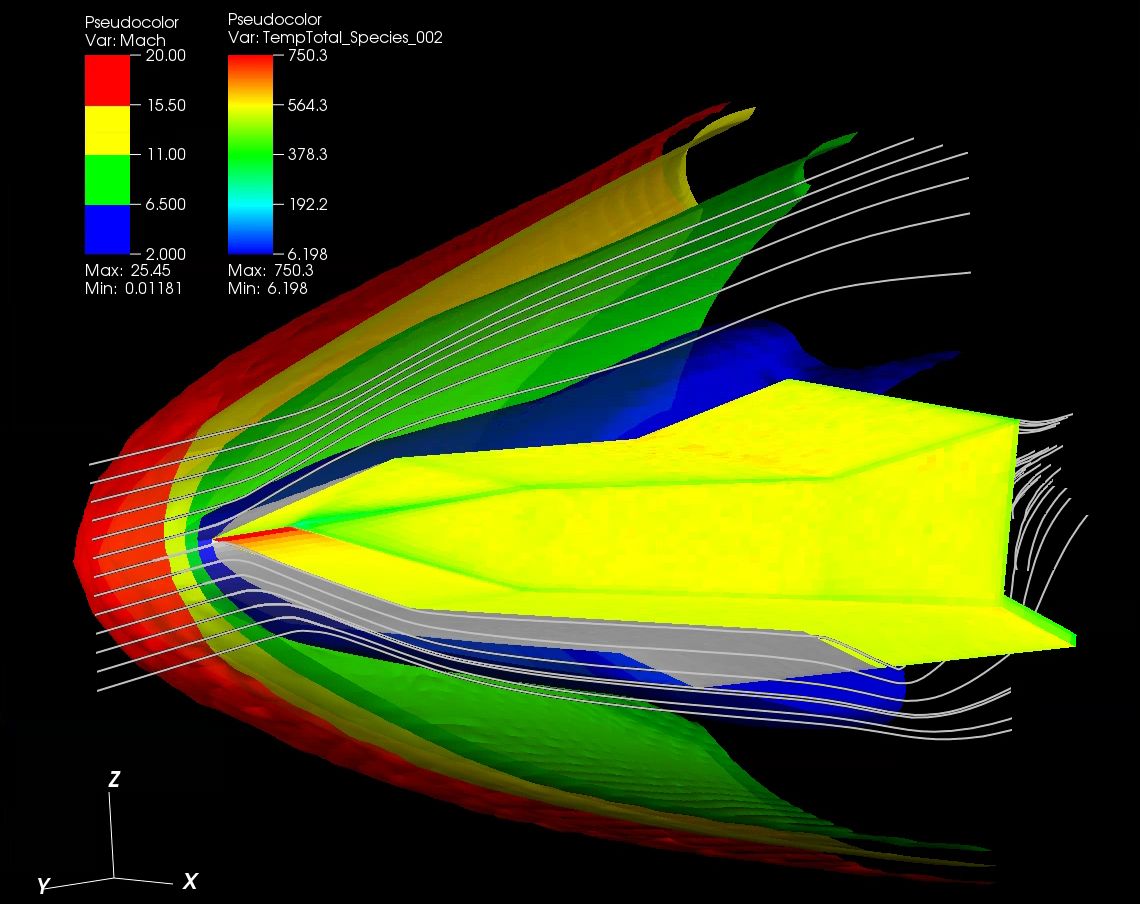The height and width of the screenshot is (904, 1140).
Task: Click the red band in Mach legend
Action: tap(108, 80)
